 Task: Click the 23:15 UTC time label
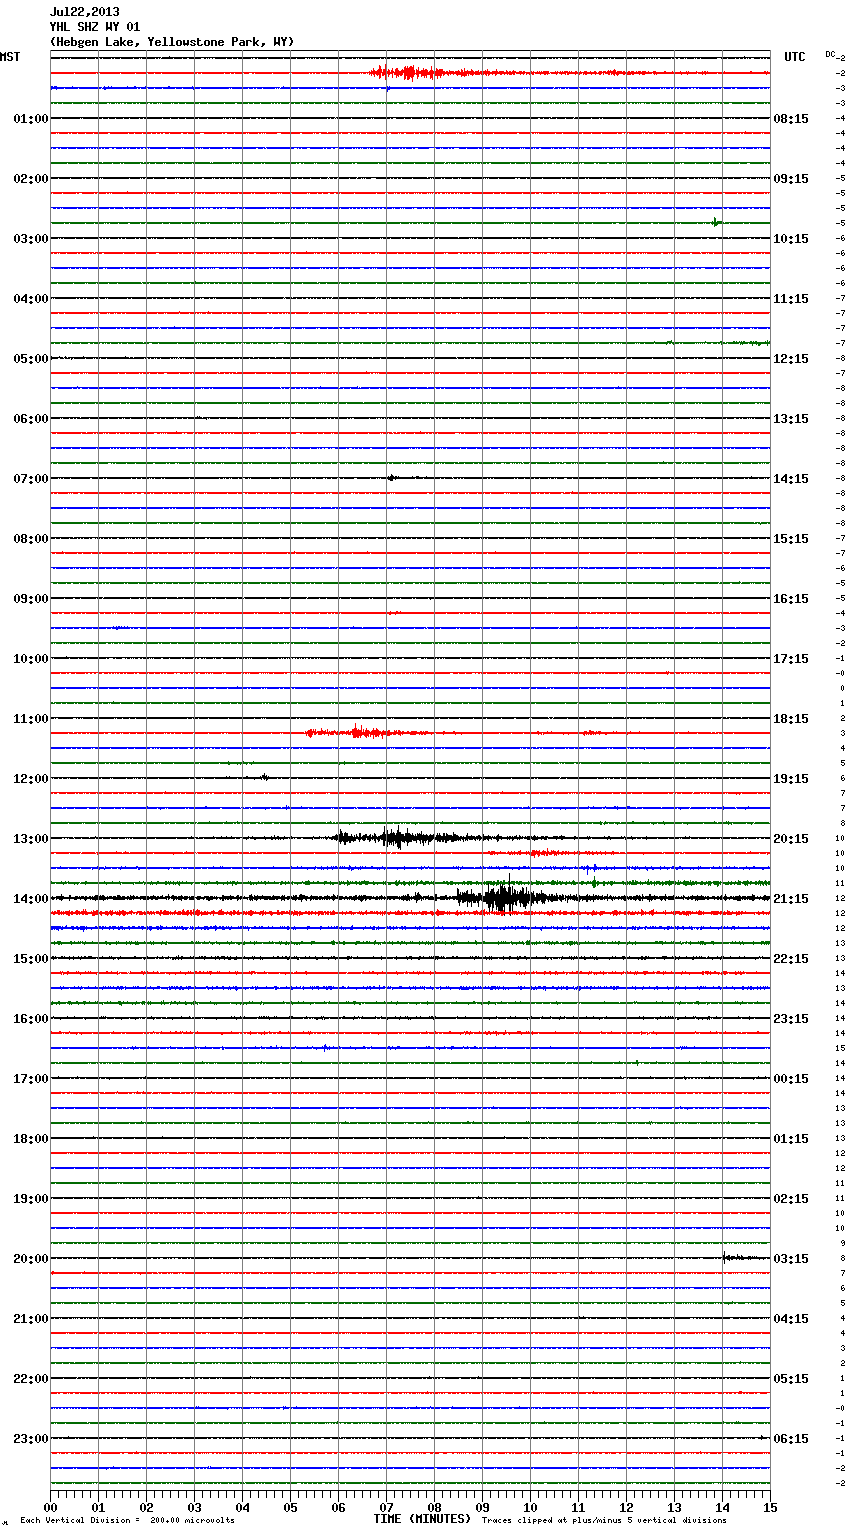pos(791,1019)
